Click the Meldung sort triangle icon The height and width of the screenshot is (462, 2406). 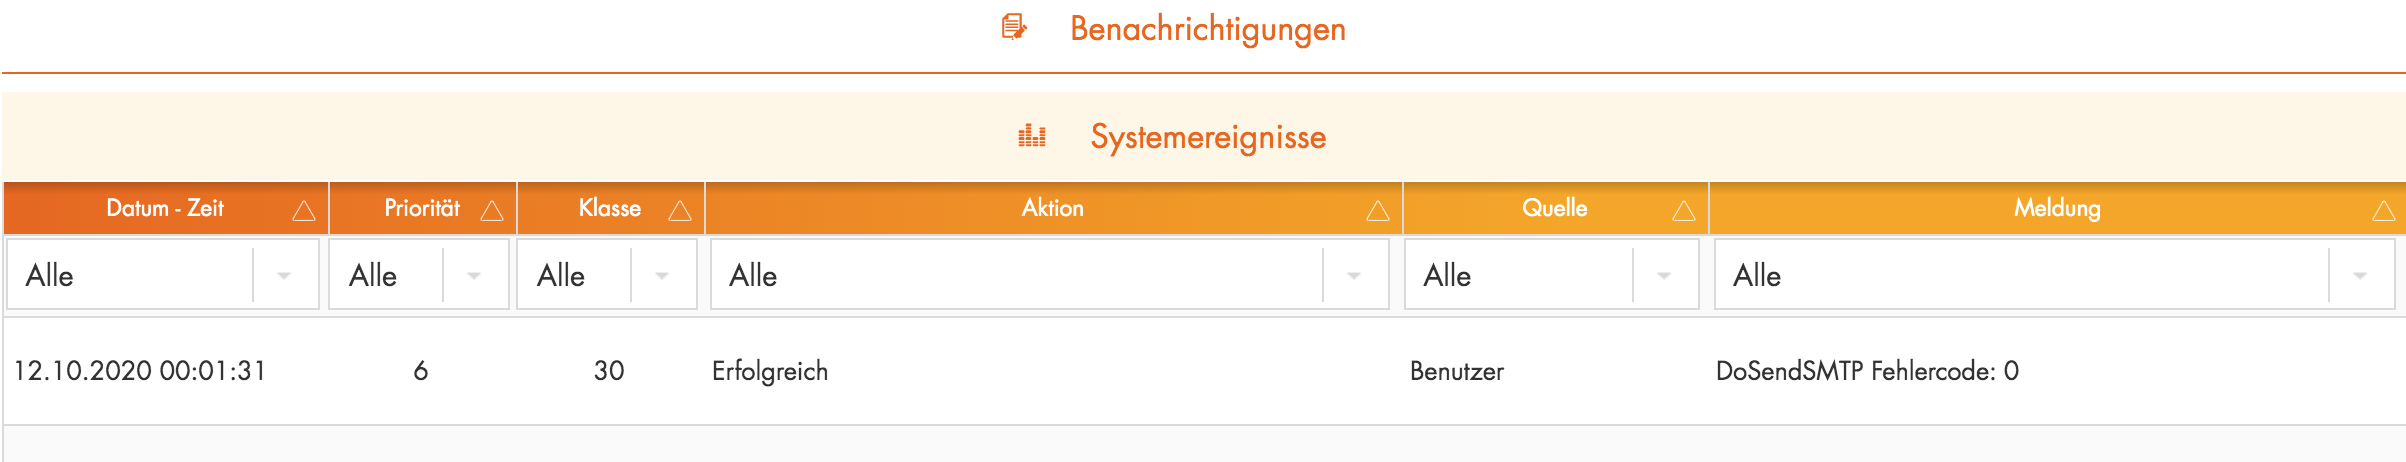coord(2384,210)
